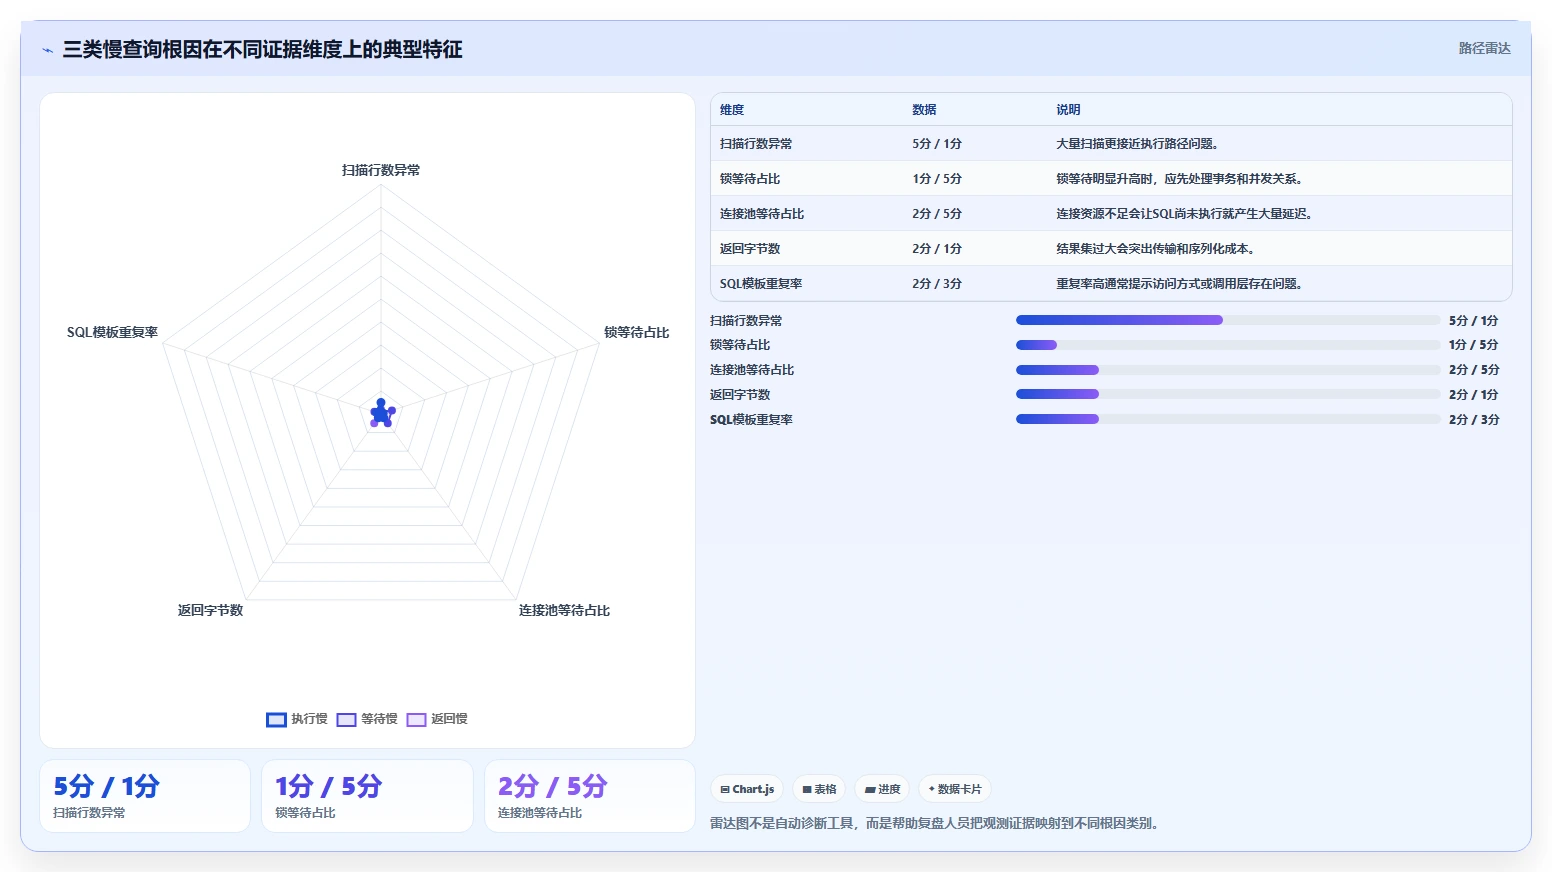Click the 连接池等待占比 progress bar

[1228, 370]
